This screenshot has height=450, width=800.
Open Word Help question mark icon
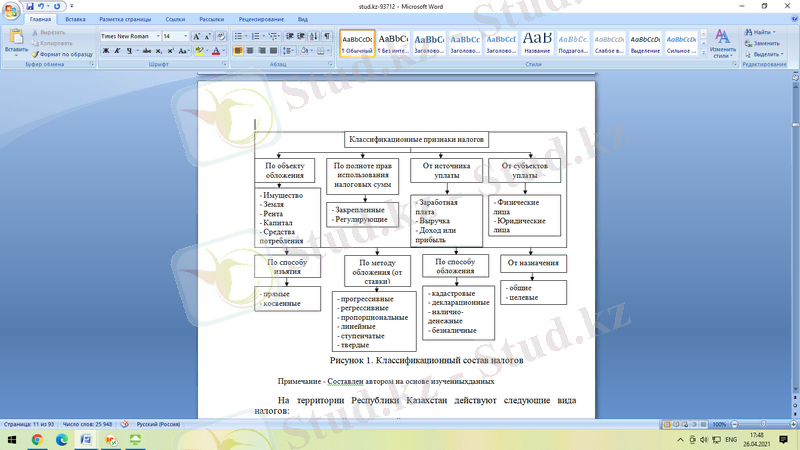(x=794, y=19)
